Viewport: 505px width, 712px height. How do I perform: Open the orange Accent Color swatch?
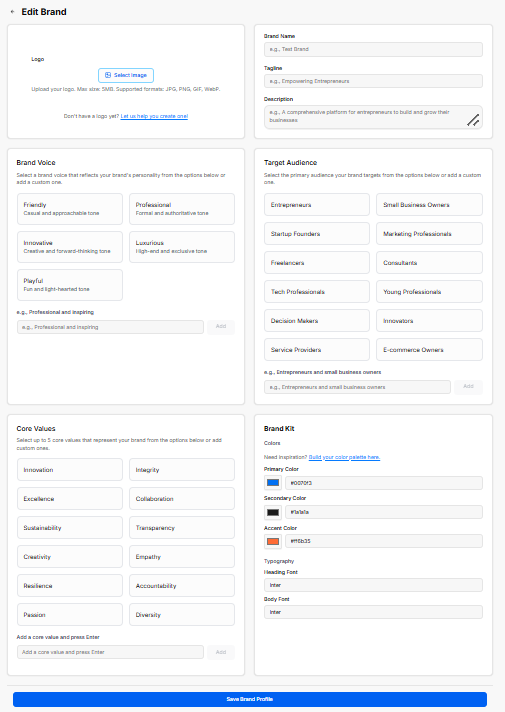pyautogui.click(x=273, y=541)
